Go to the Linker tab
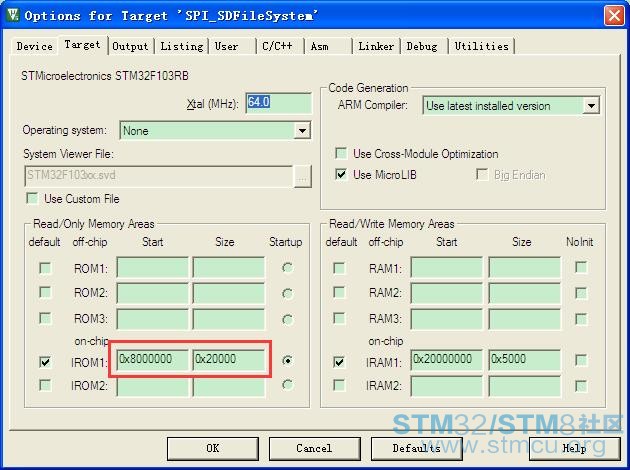This screenshot has height=470, width=630. coord(376,46)
